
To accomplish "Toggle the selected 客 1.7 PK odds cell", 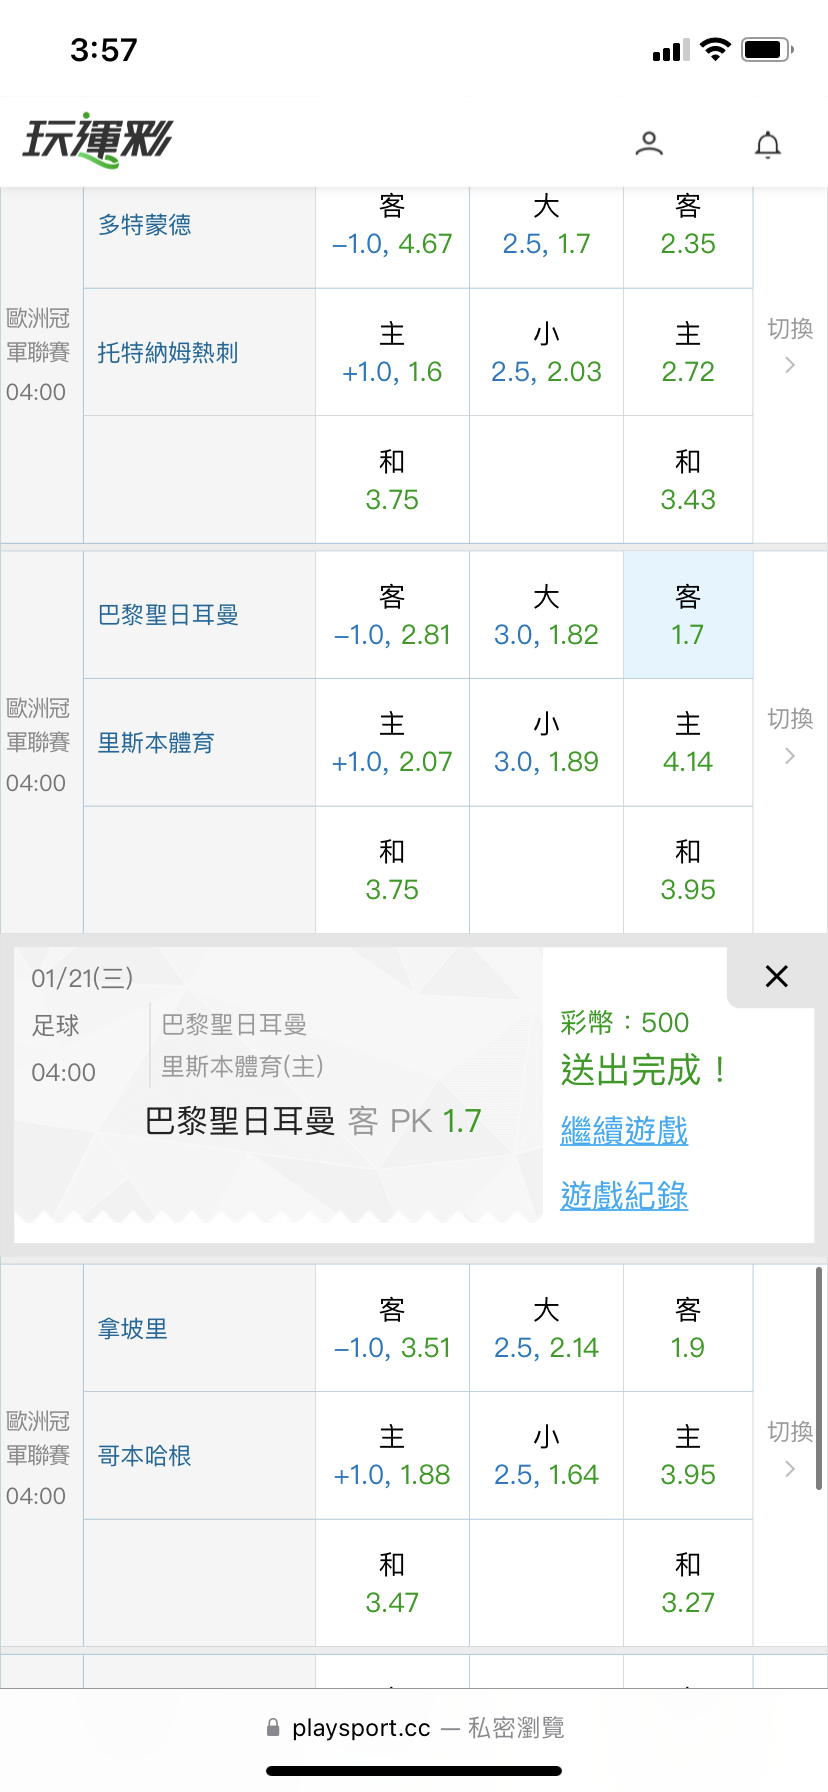I will point(688,615).
